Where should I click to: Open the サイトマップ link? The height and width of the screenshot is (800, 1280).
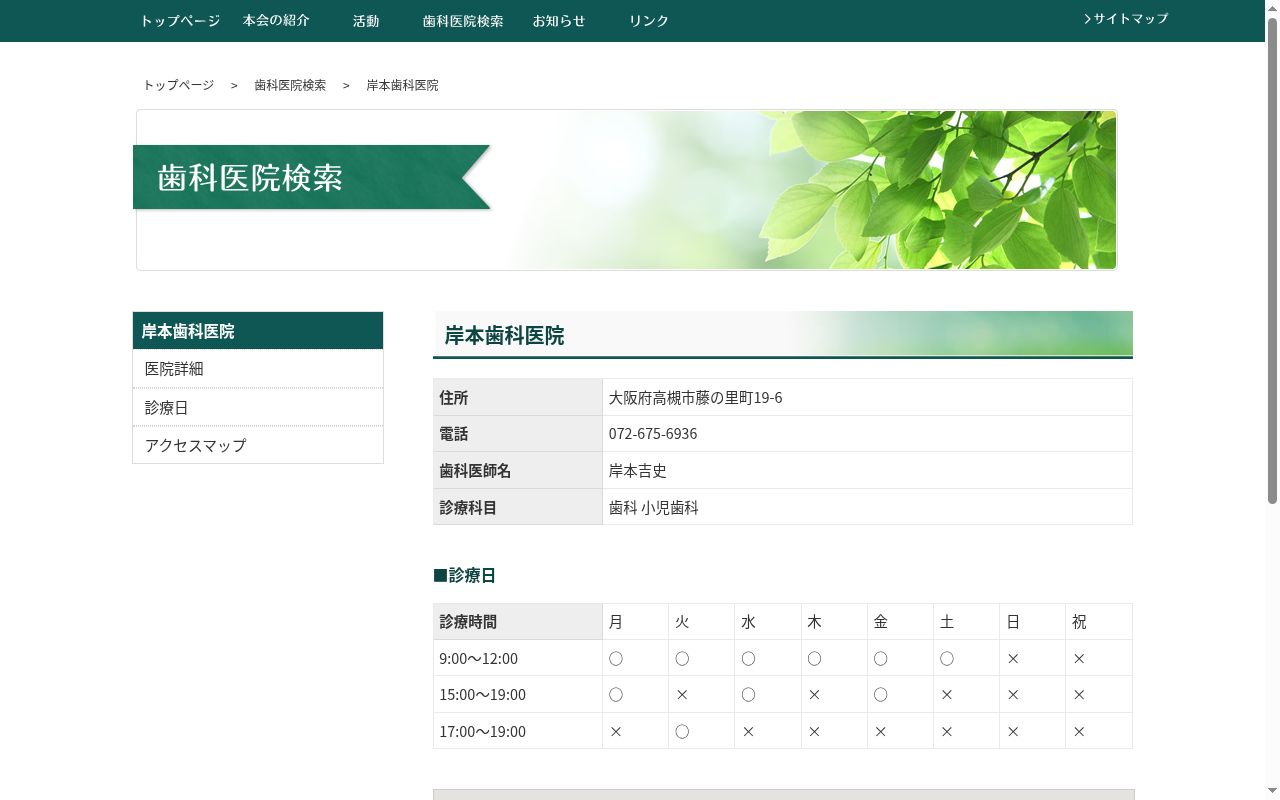[1126, 18]
